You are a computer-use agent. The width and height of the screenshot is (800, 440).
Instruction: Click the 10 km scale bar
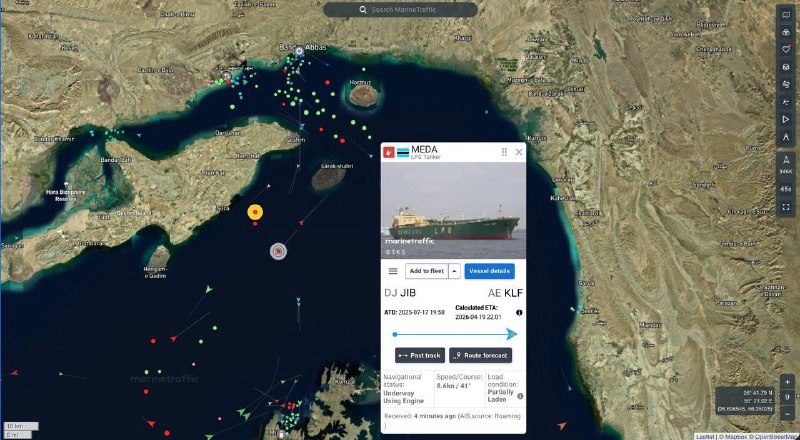pos(20,426)
